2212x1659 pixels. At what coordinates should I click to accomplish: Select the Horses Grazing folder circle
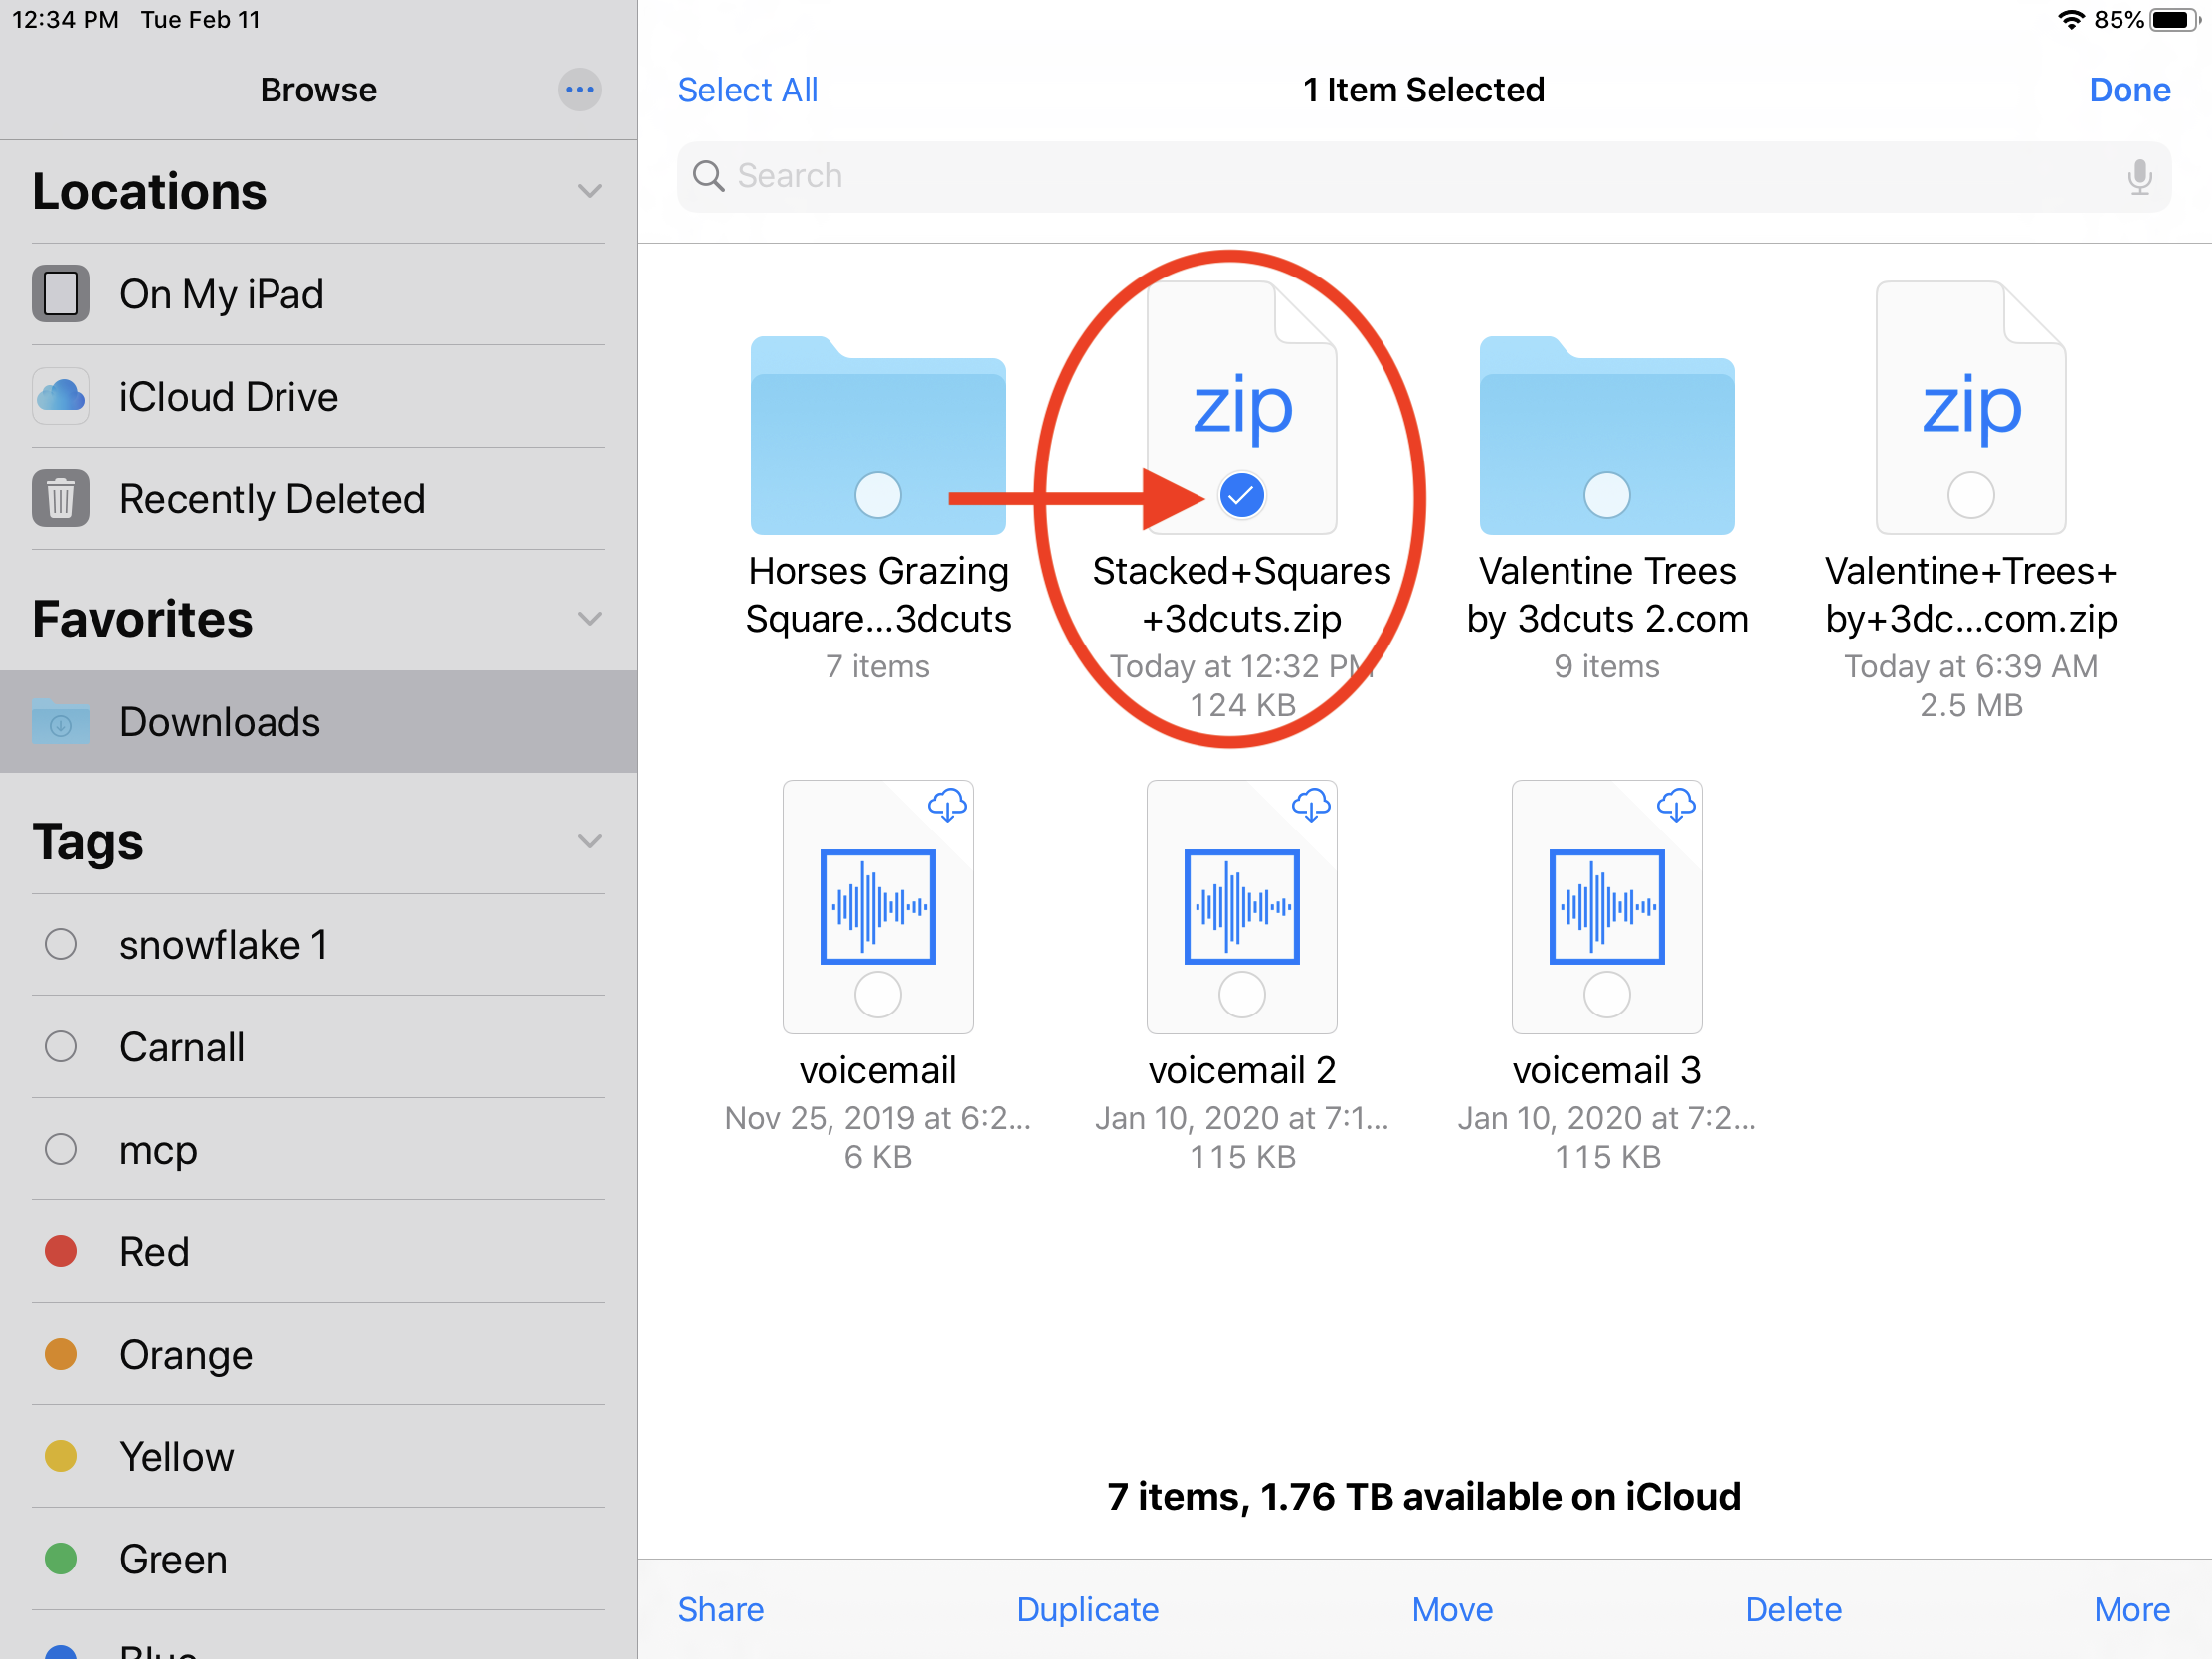pos(877,496)
